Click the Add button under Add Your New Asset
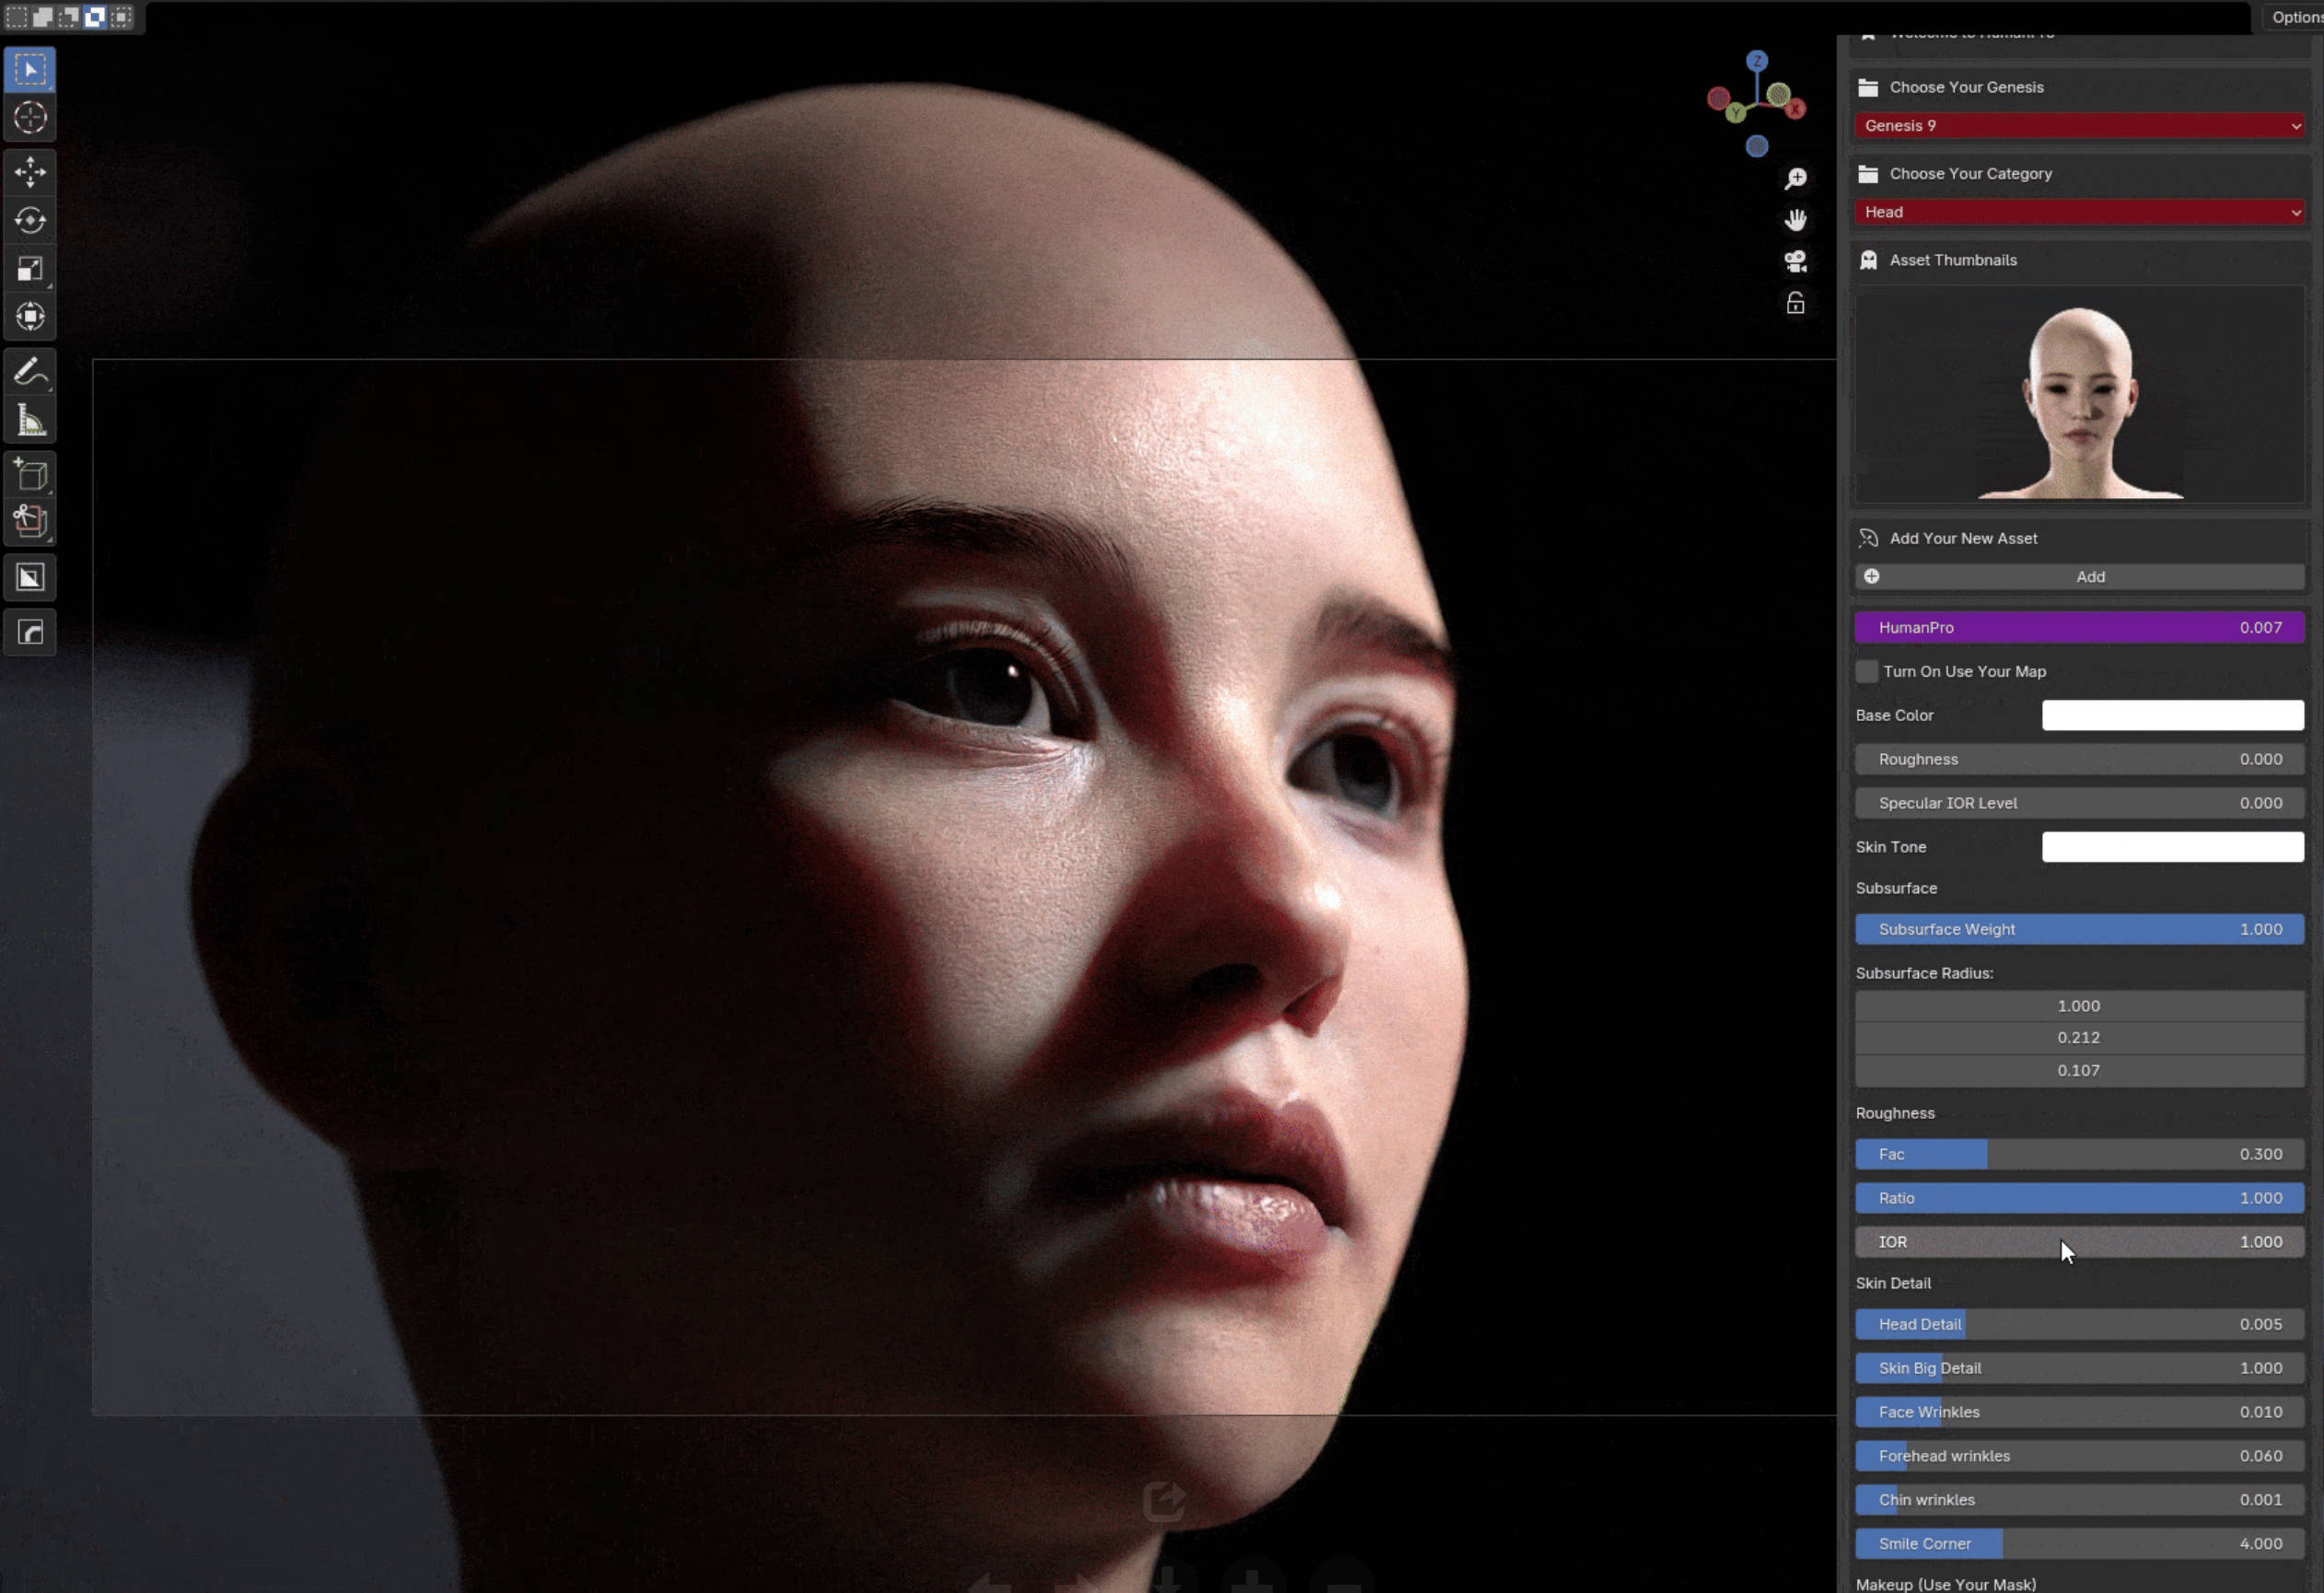2324x1593 pixels. pyautogui.click(x=2090, y=576)
